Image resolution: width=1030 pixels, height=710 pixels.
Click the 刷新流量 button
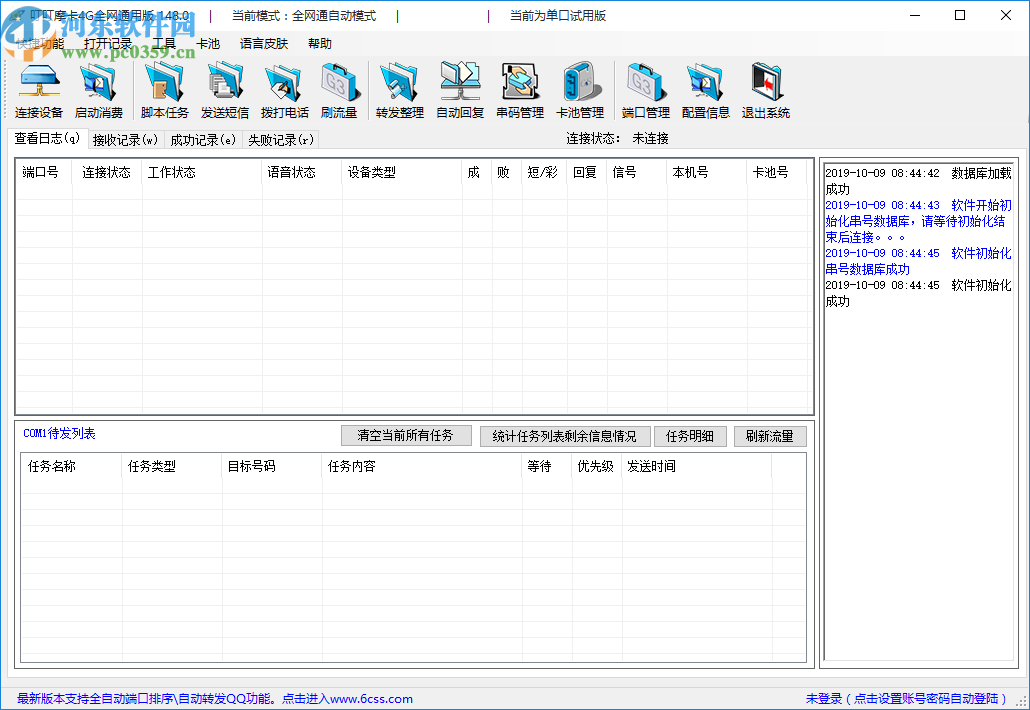pos(769,436)
